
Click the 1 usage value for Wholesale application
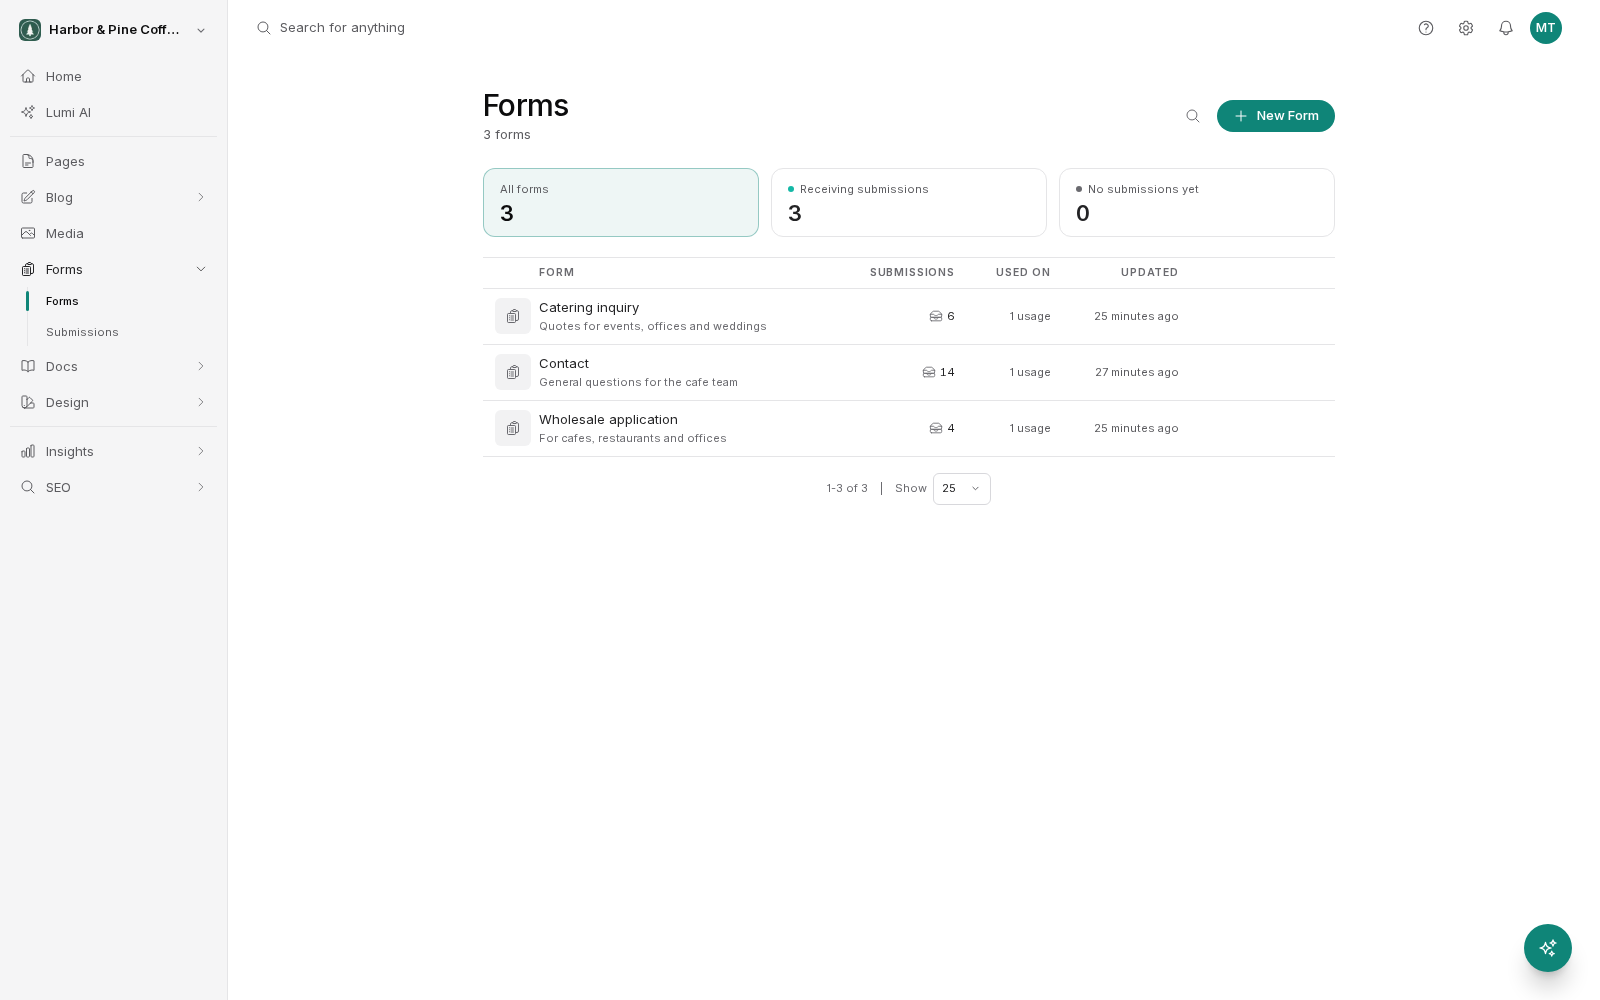pos(1030,428)
